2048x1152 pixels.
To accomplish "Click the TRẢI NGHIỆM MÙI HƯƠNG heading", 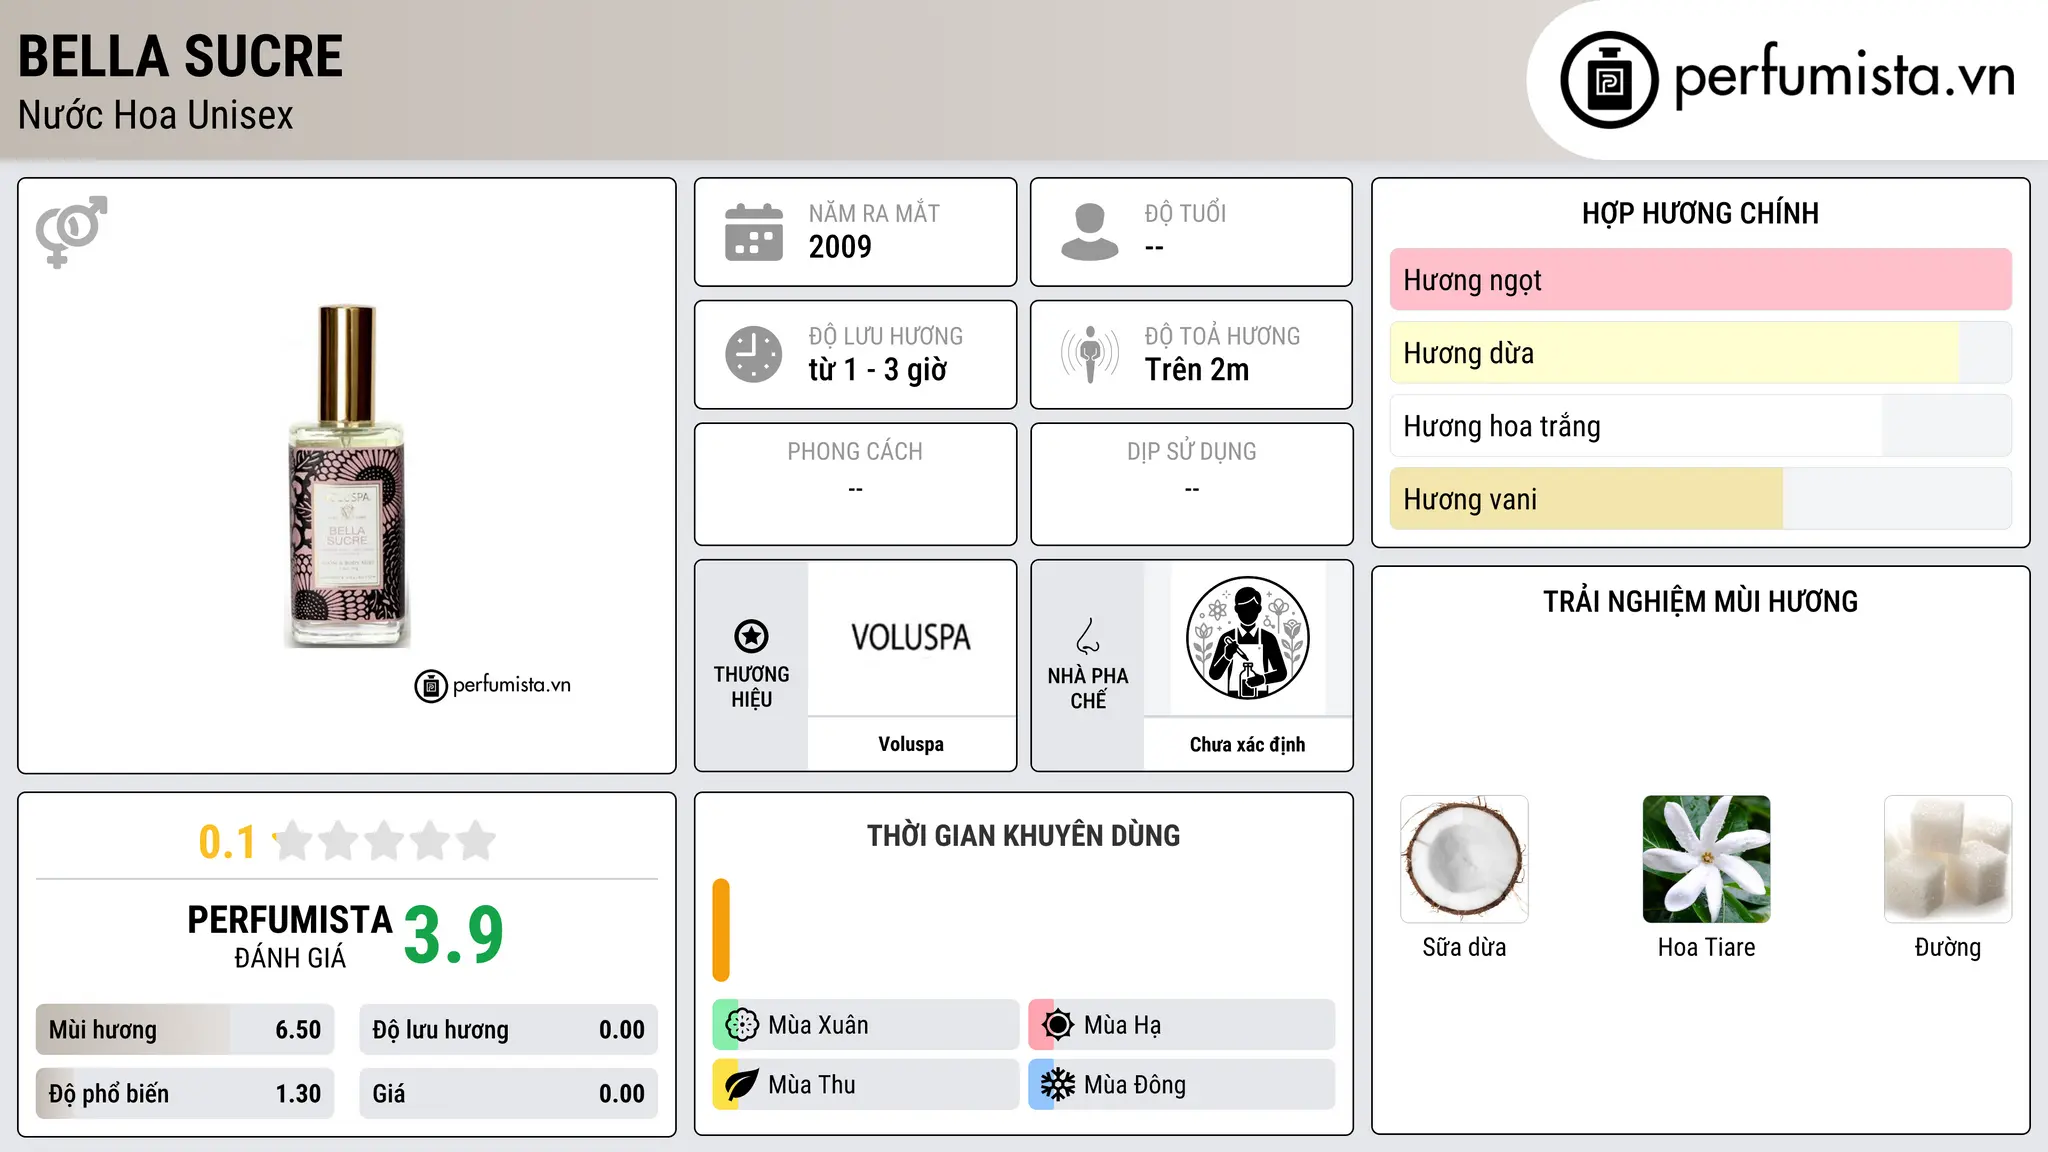I will [x=1700, y=601].
